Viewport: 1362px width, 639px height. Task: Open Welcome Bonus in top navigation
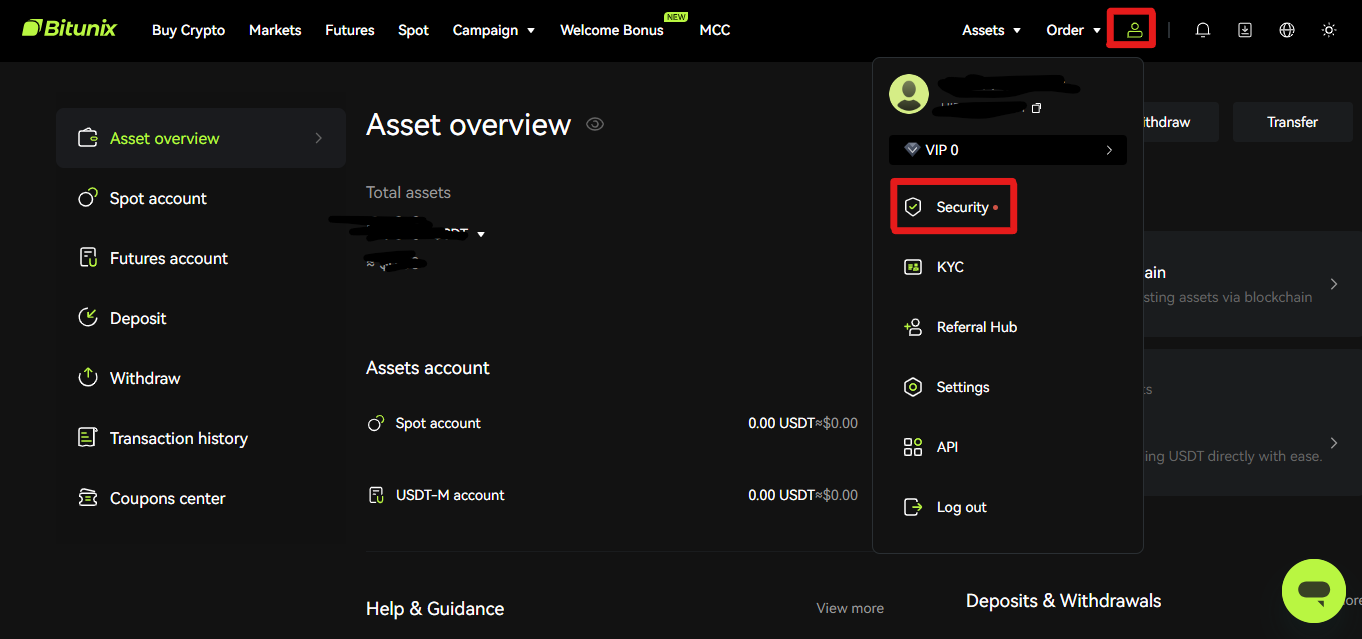(612, 30)
